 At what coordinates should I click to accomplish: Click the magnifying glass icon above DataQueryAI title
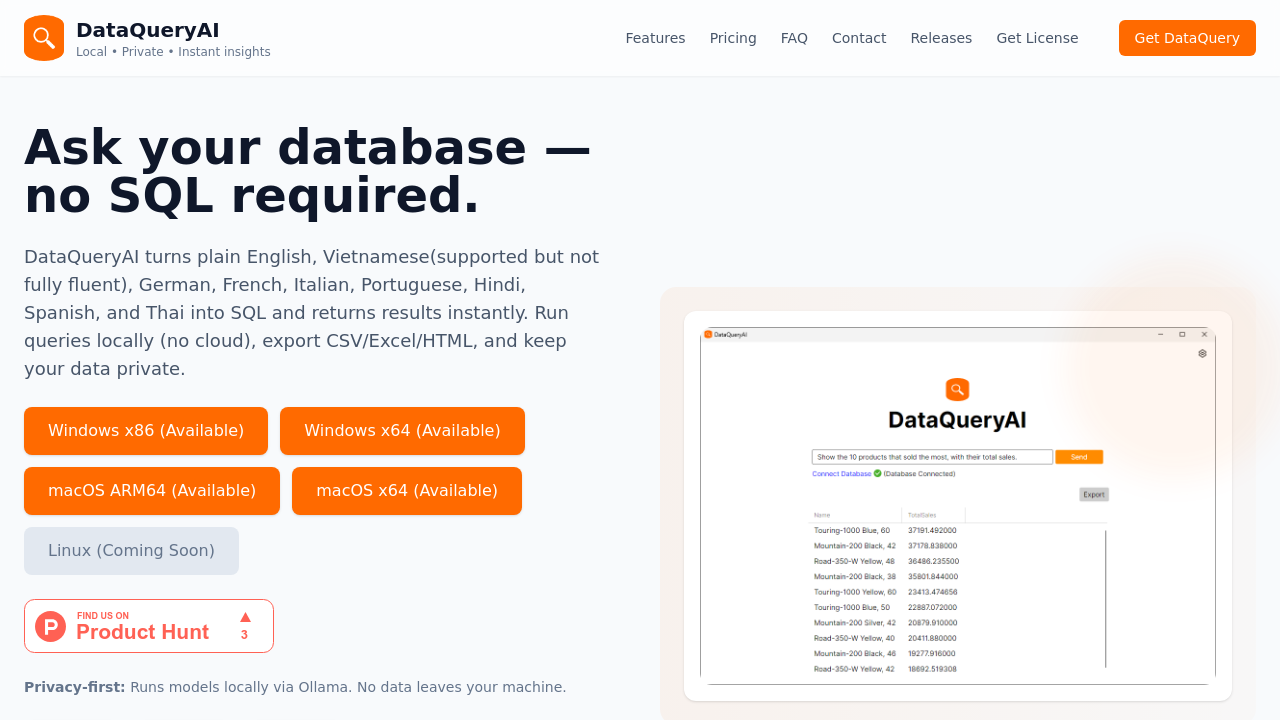957,389
